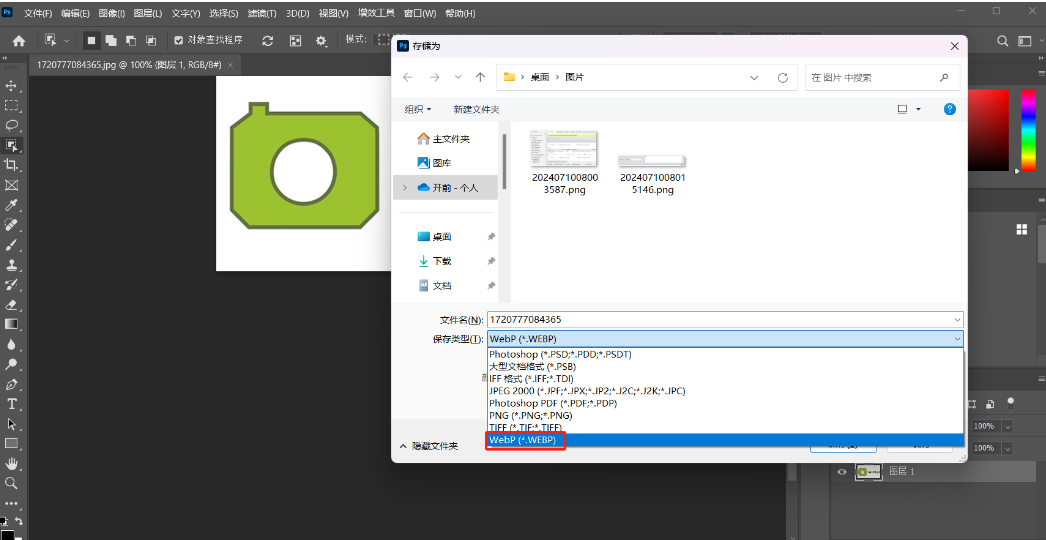Hide 图层 1 using eye icon
This screenshot has width=1046, height=540.
pos(842,472)
